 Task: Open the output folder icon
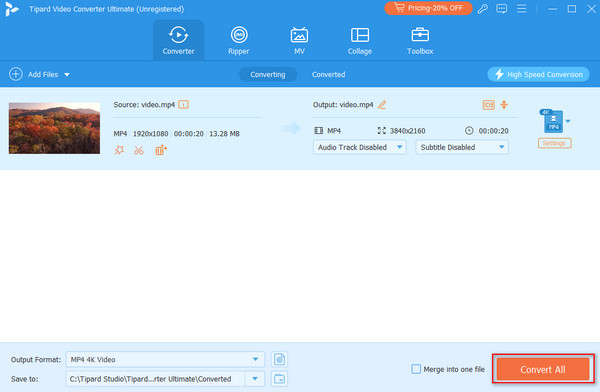click(279, 379)
